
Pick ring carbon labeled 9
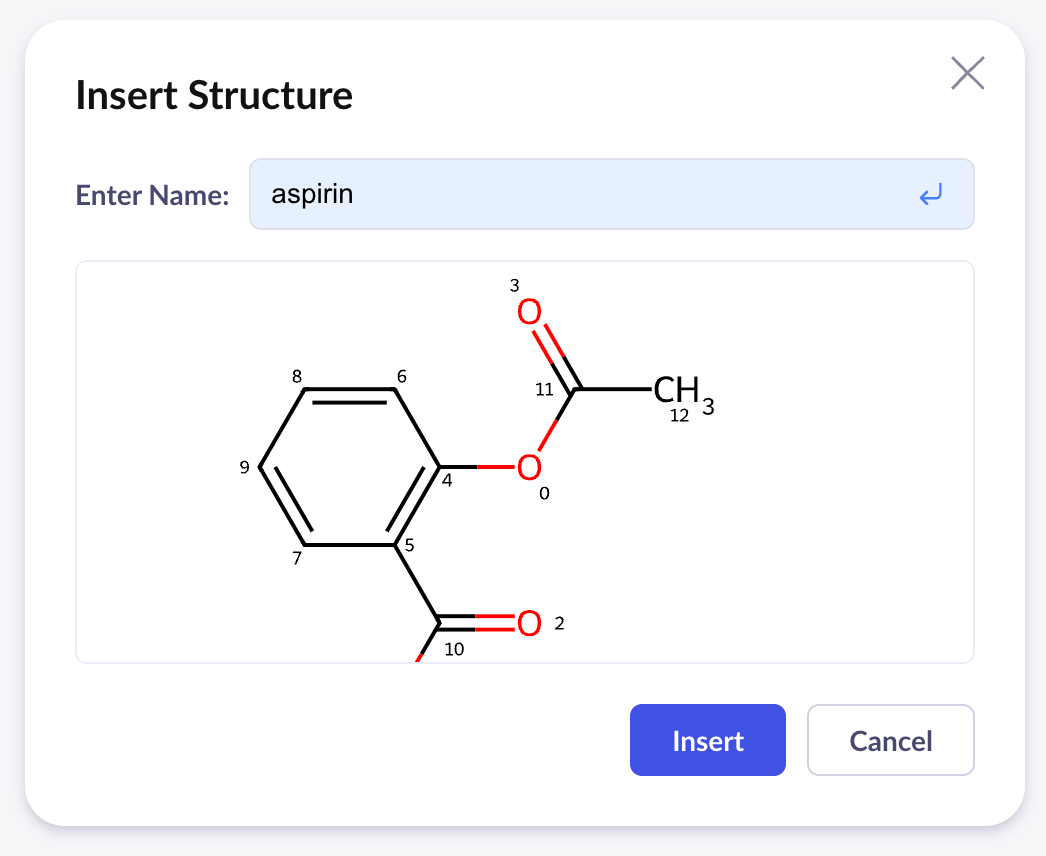pos(260,467)
